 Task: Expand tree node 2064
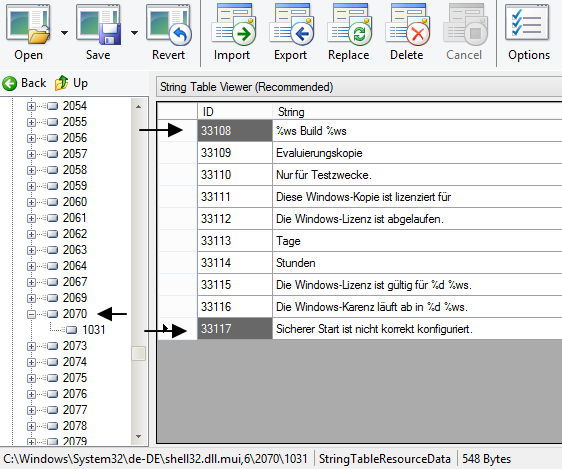coord(31,266)
